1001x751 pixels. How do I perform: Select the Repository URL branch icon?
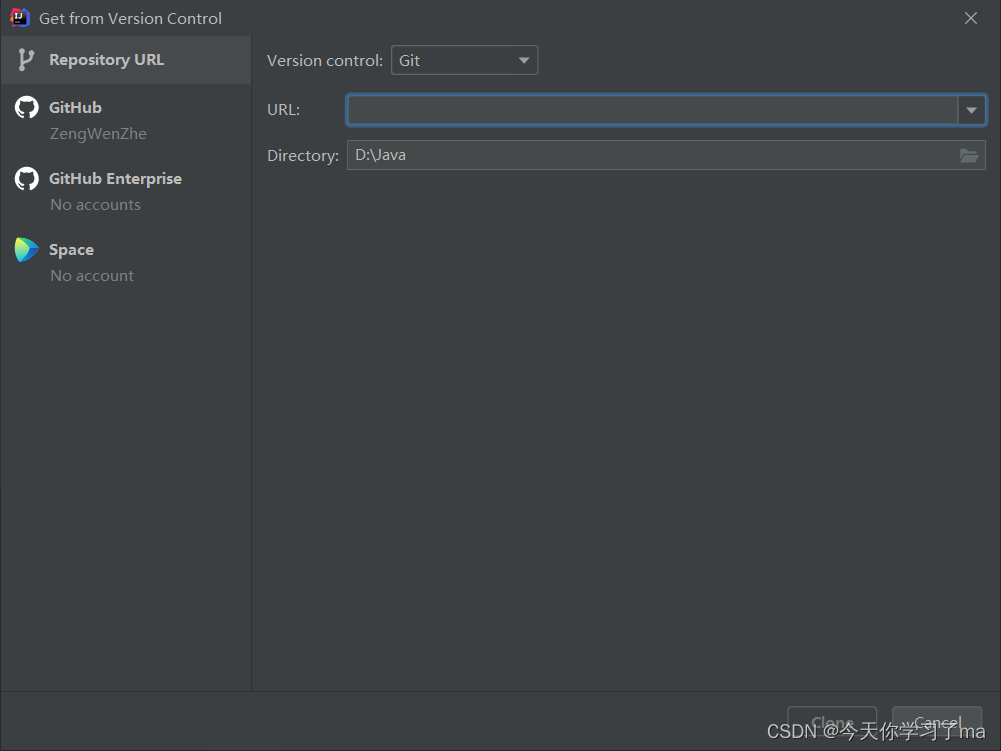26,60
